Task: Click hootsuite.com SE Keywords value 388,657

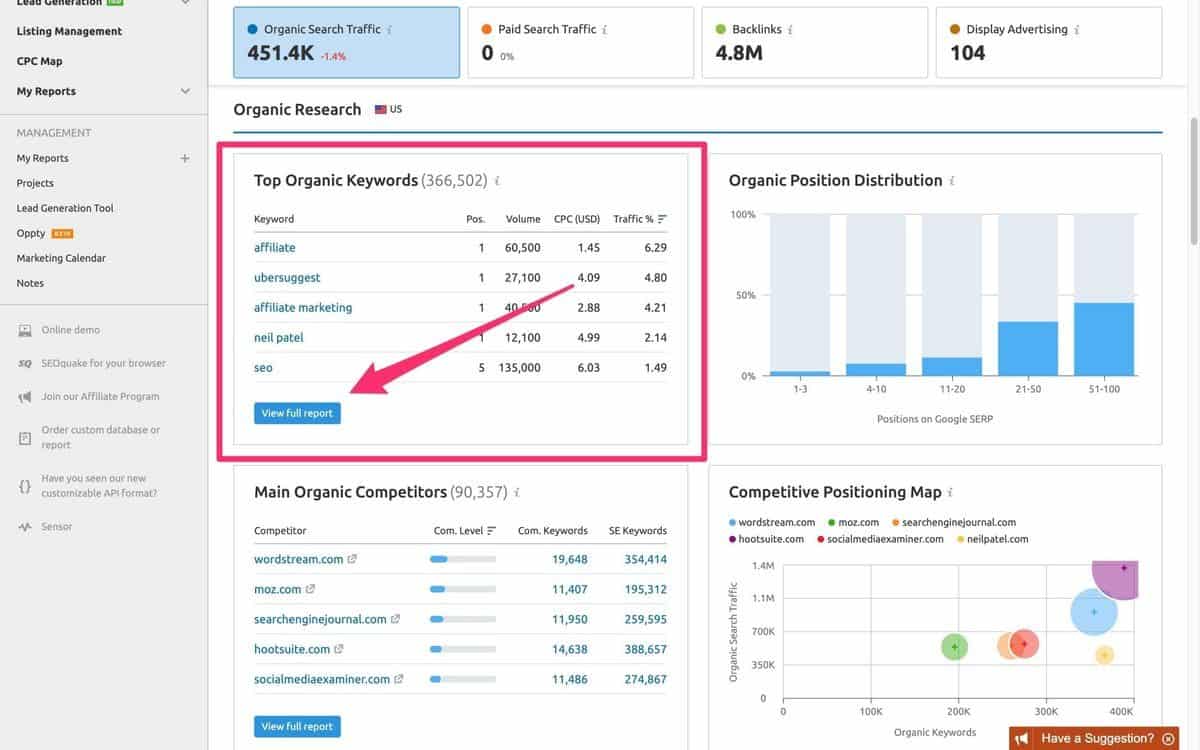Action: pos(645,649)
